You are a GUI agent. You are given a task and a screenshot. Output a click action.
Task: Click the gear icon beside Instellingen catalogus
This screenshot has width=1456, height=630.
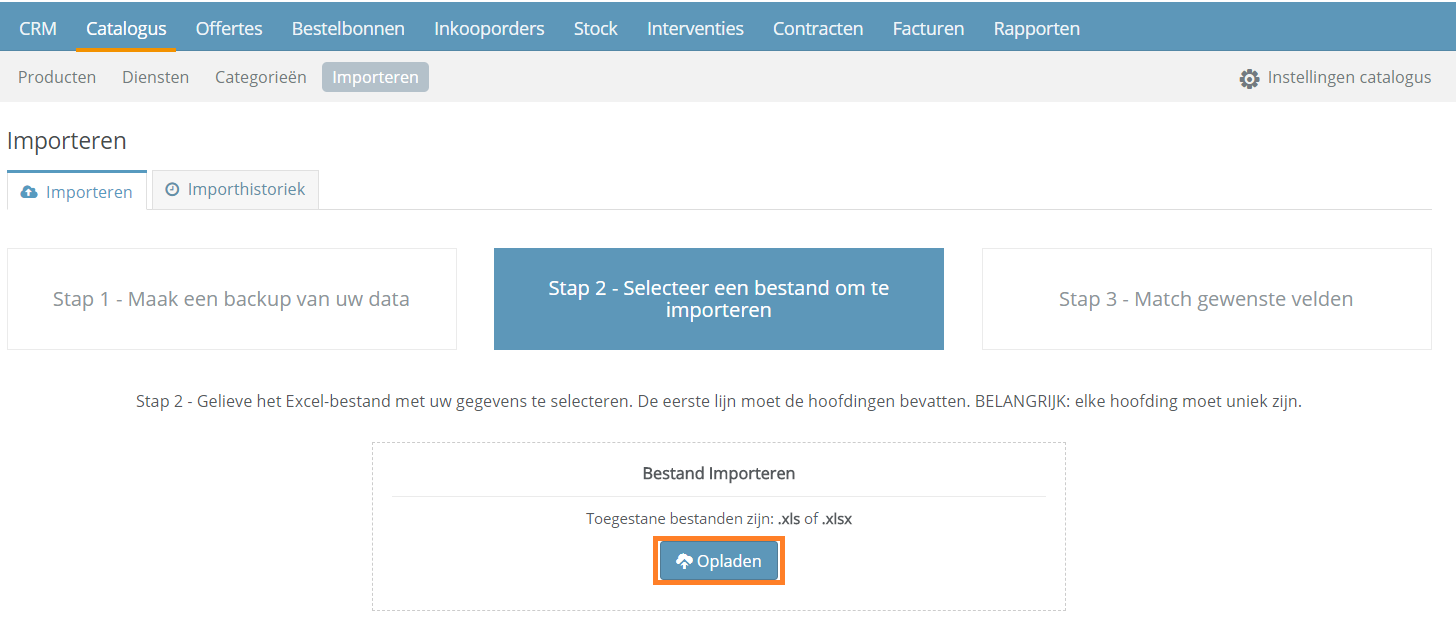[1249, 78]
